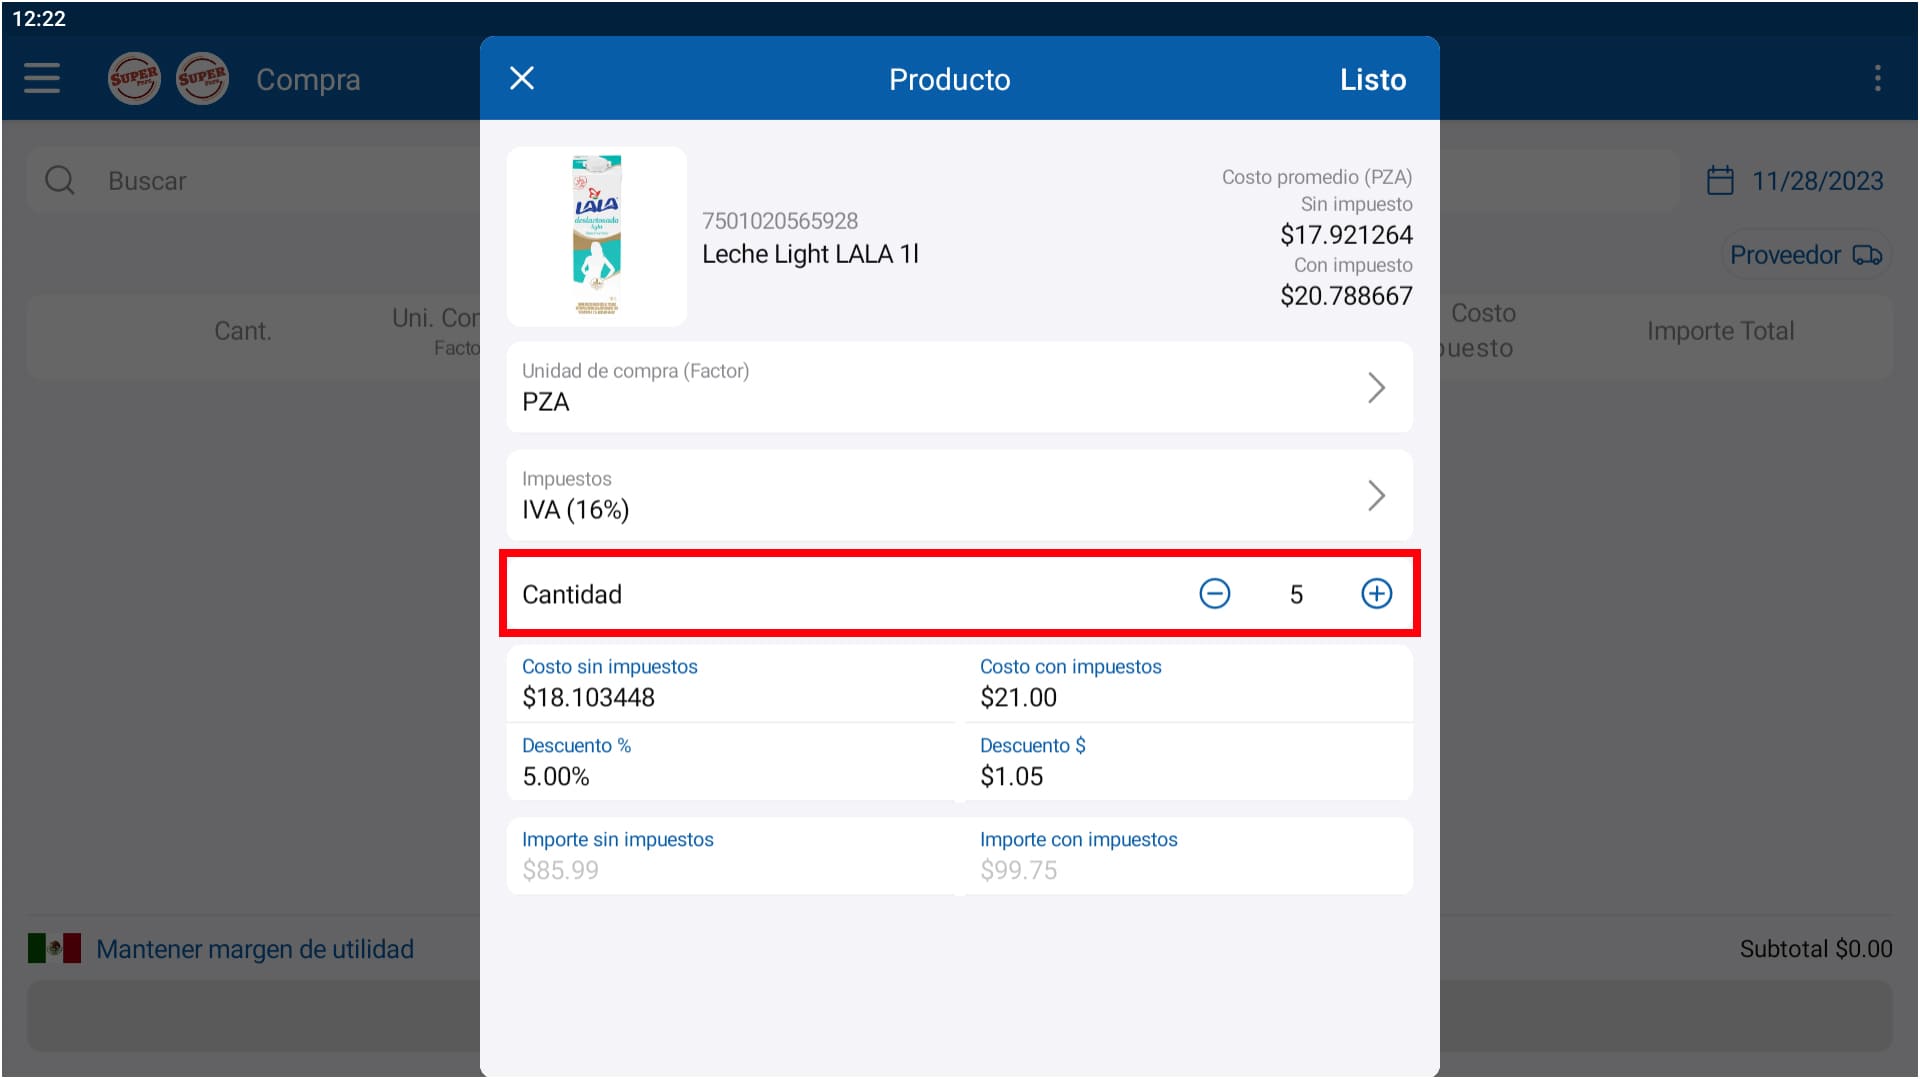The height and width of the screenshot is (1079, 1920).
Task: Tap Listo to confirm product
Action: 1372,79
